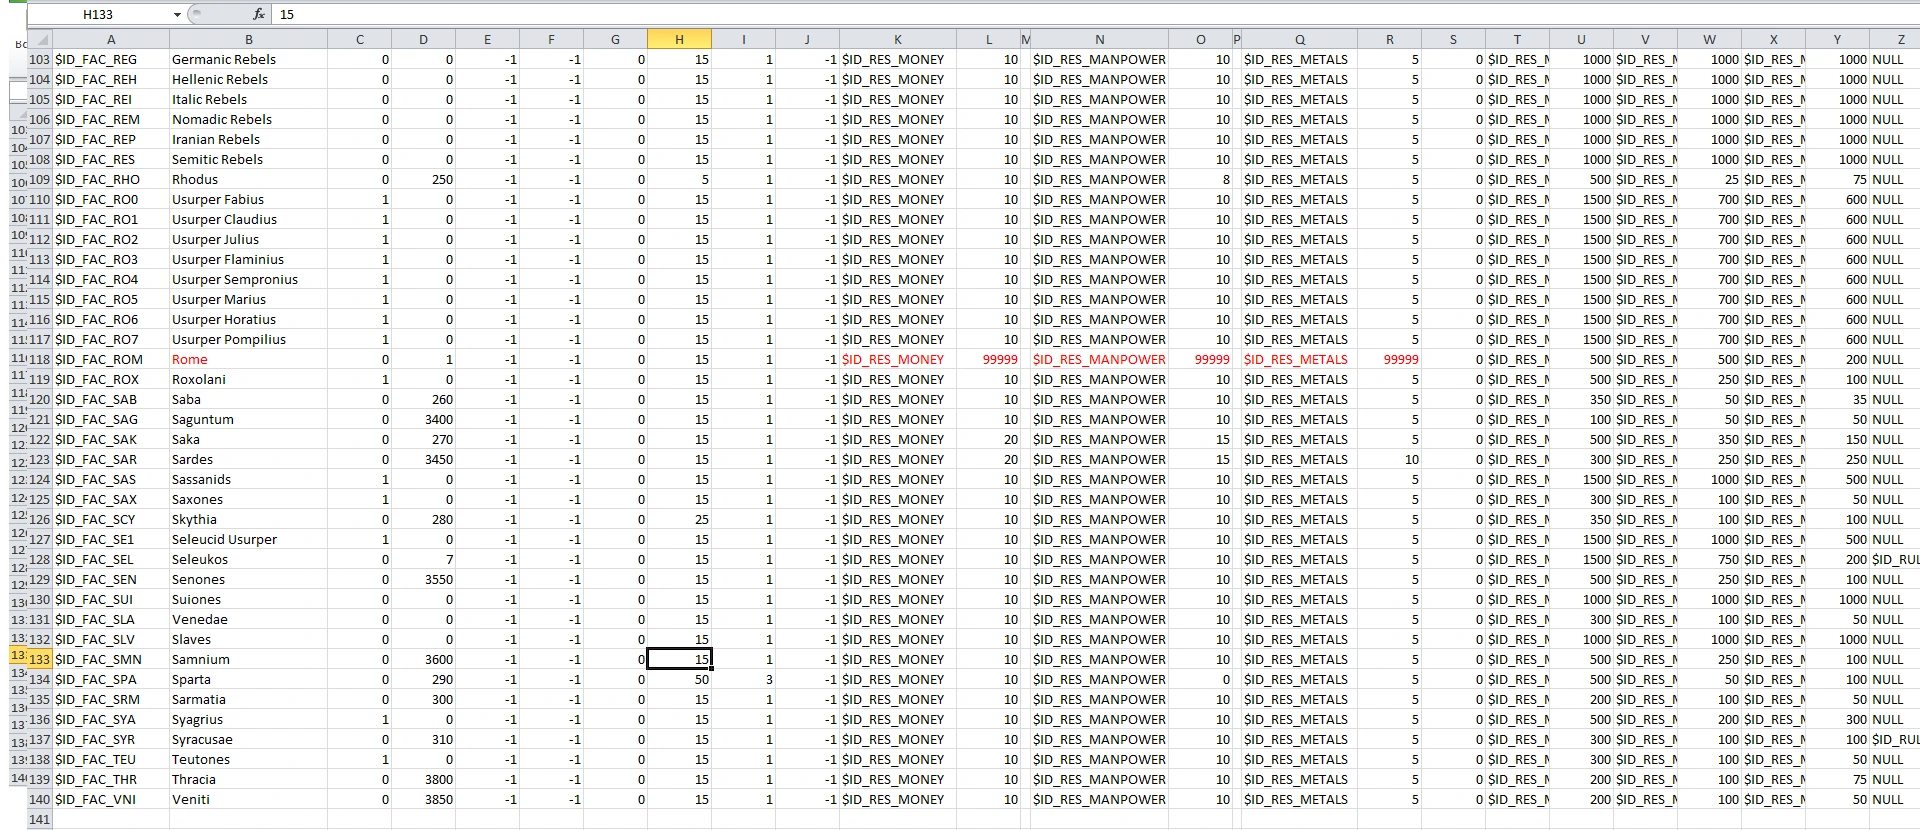Screen dimensions: 1920x830
Task: Select row 140 by its header
Action: [40, 799]
